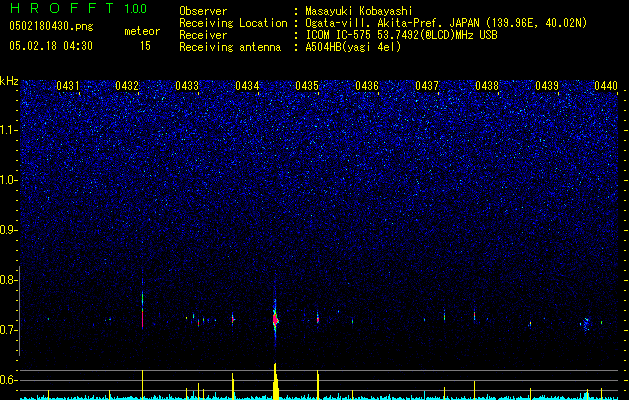The width and height of the screenshot is (629, 400).
Task: Click the 0435 time marker
Action: (307, 86)
